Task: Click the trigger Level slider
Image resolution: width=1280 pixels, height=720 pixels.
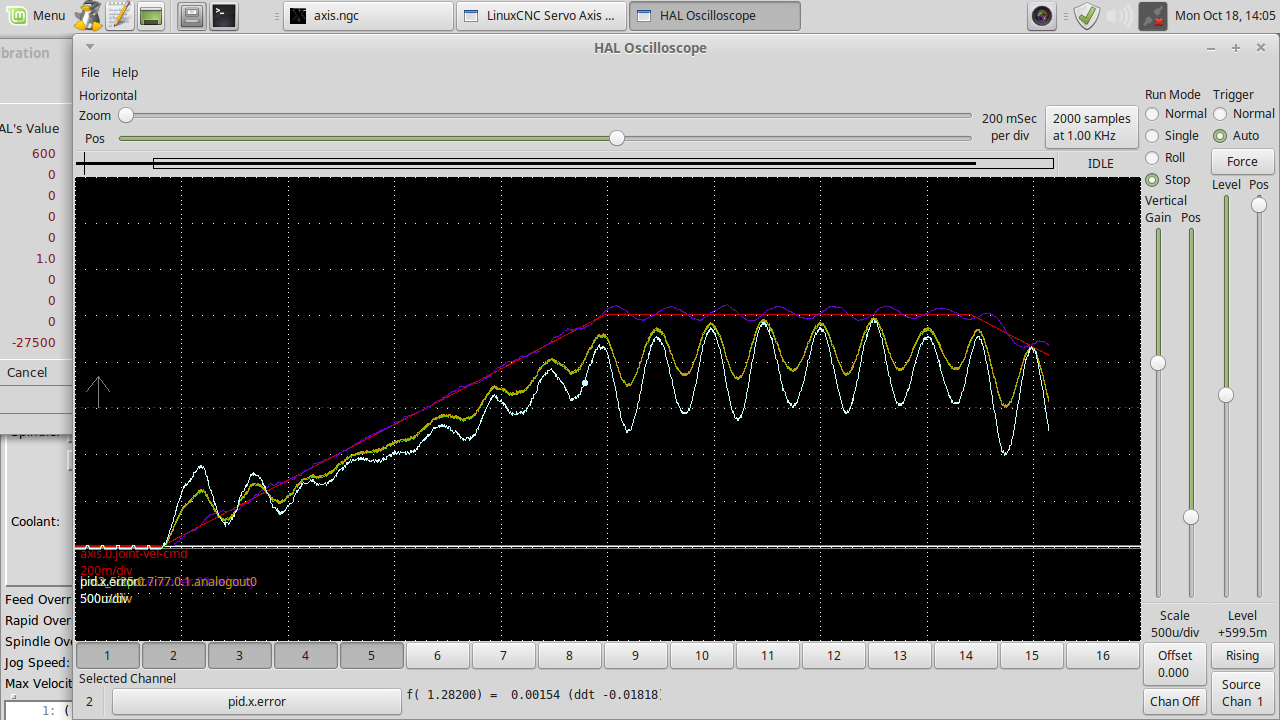Action: pyautogui.click(x=1226, y=396)
